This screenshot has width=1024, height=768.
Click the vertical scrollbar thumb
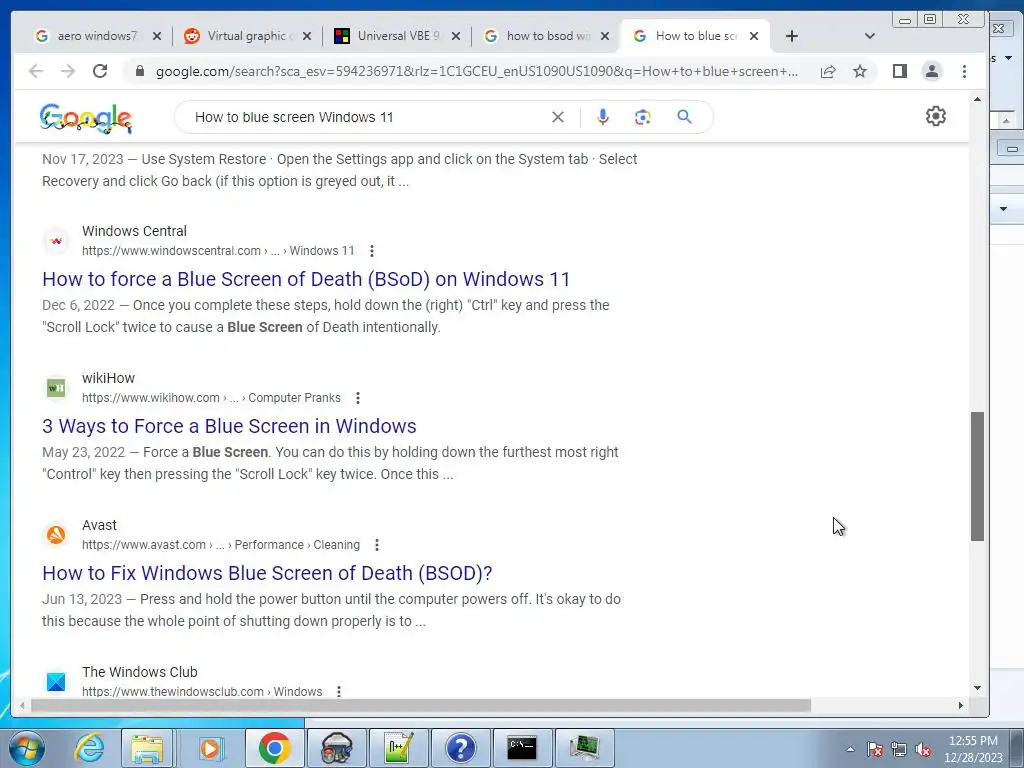coord(977,476)
